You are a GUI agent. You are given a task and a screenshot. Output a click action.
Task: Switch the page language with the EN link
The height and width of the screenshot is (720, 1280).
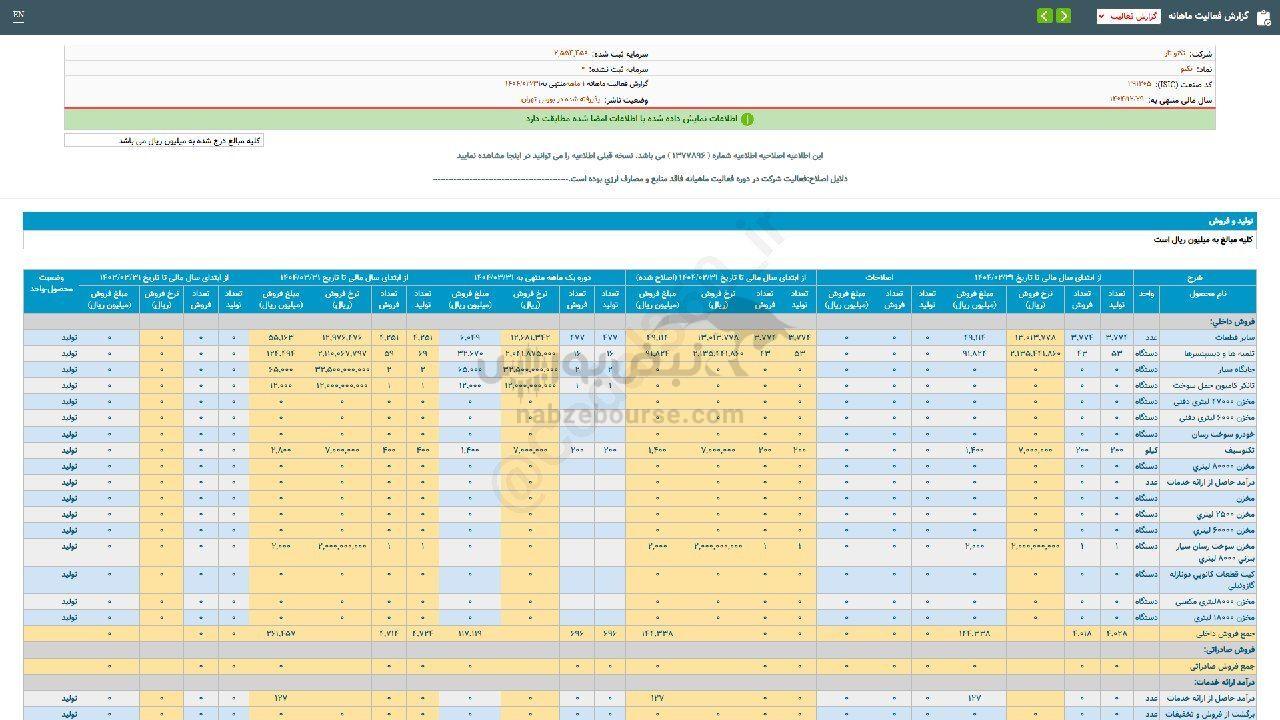click(x=18, y=16)
